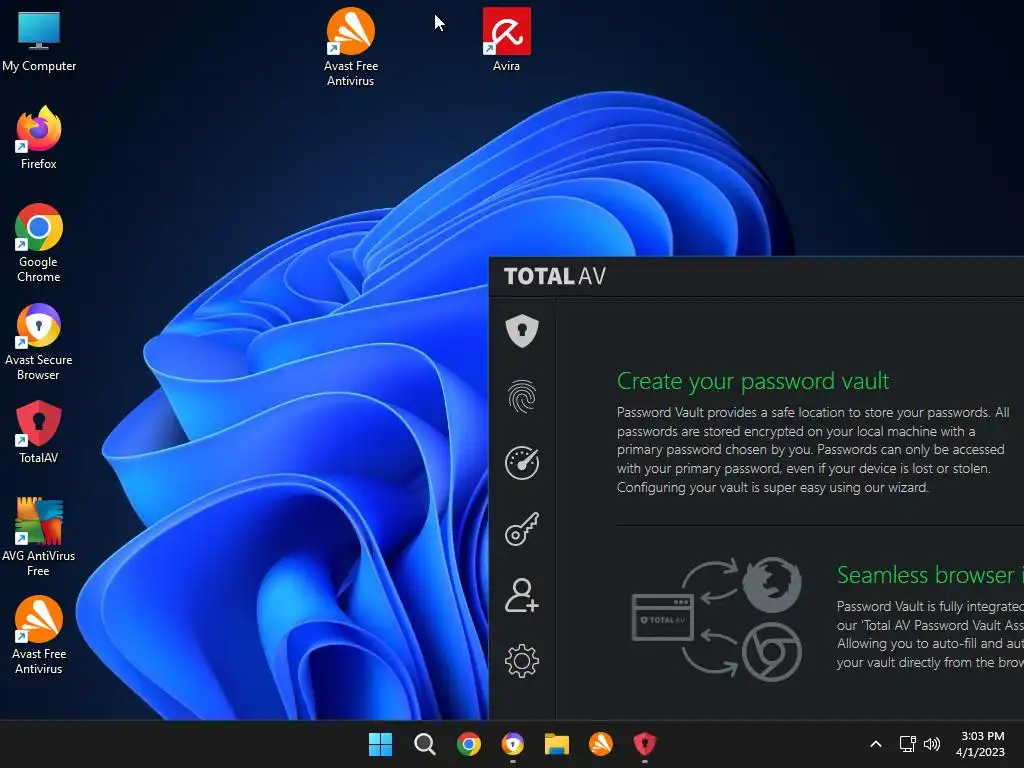Open the TotalAV malware protection shield tab

pyautogui.click(x=522, y=330)
